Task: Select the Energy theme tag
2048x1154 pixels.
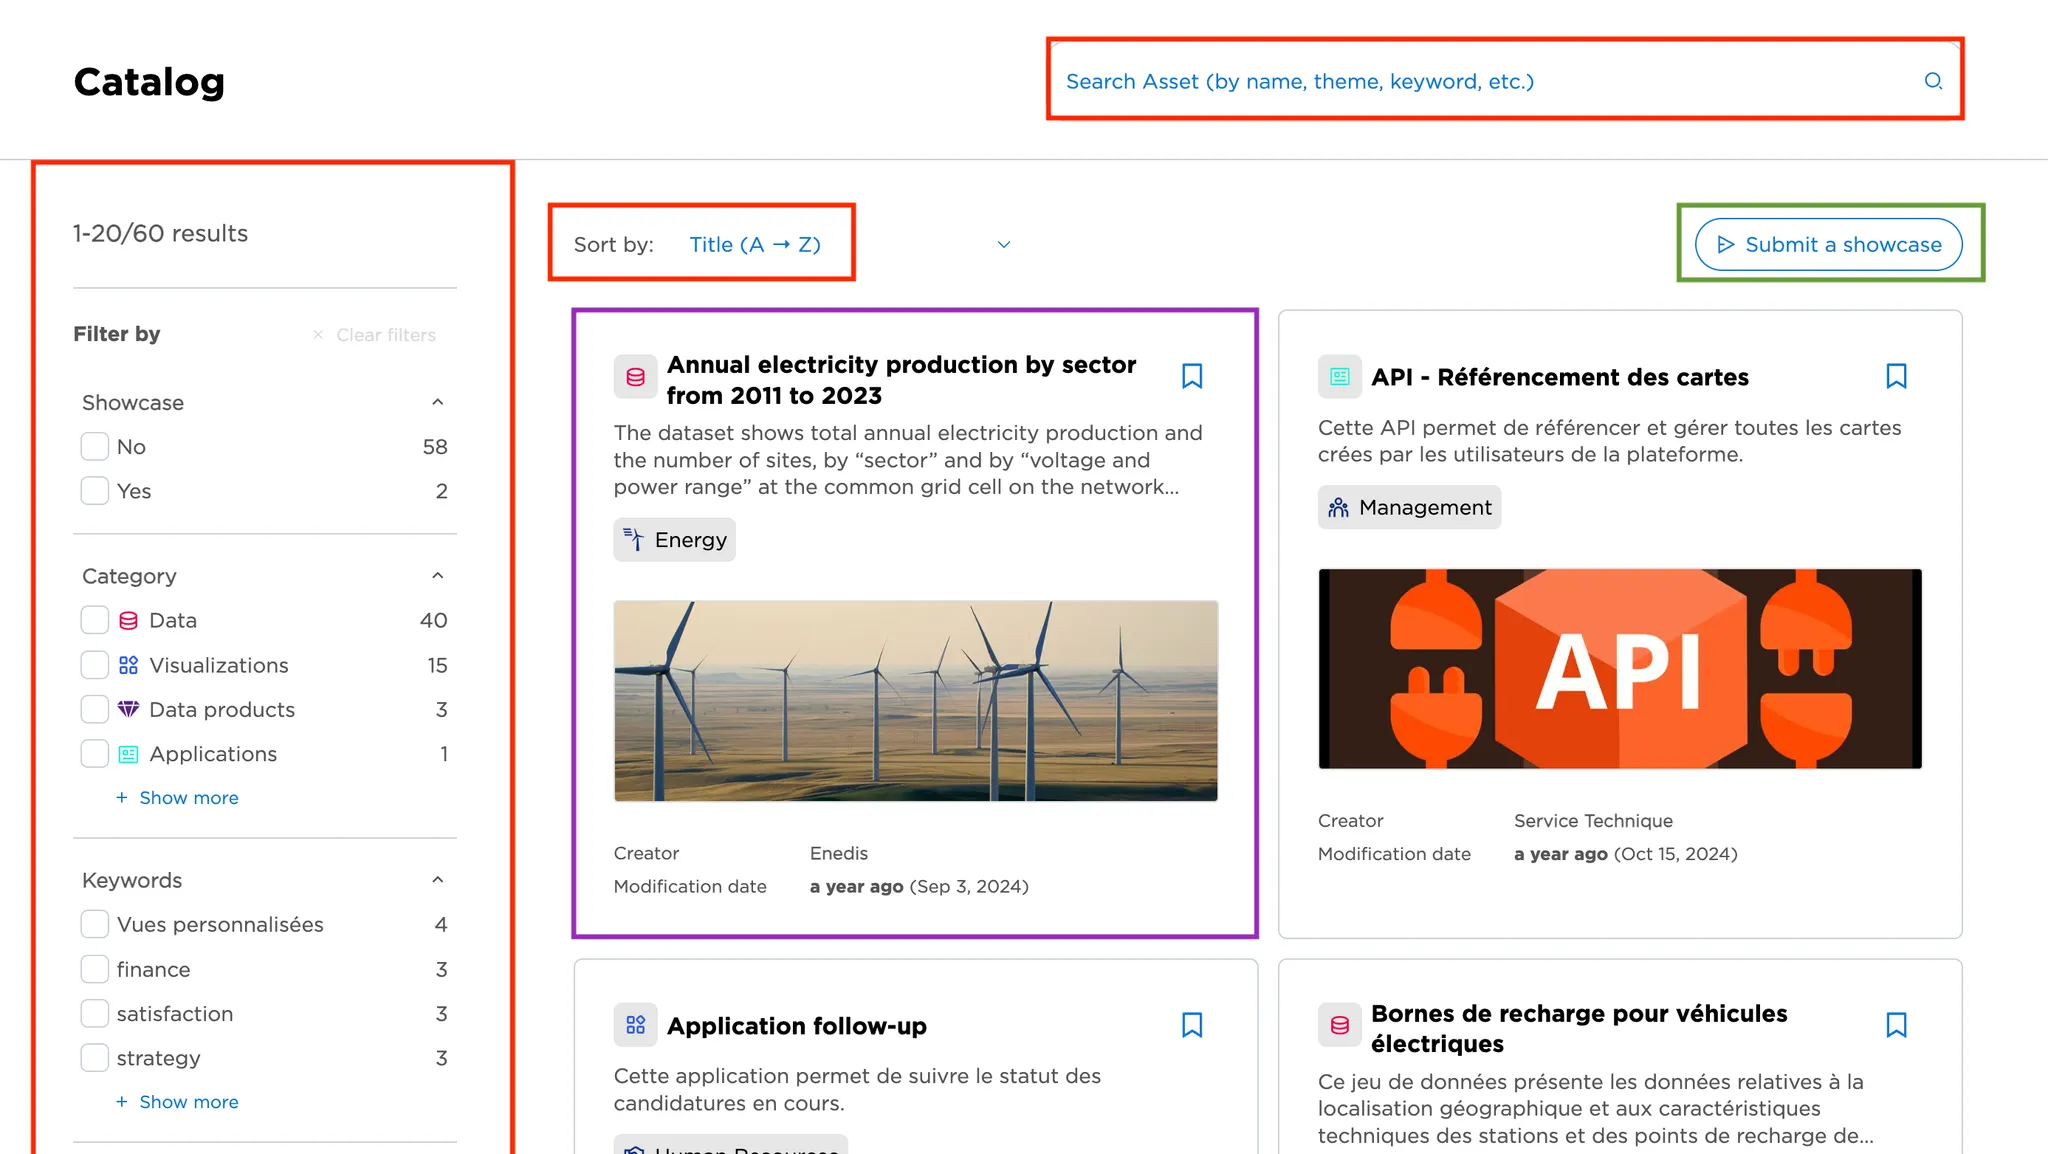Action: coord(675,540)
